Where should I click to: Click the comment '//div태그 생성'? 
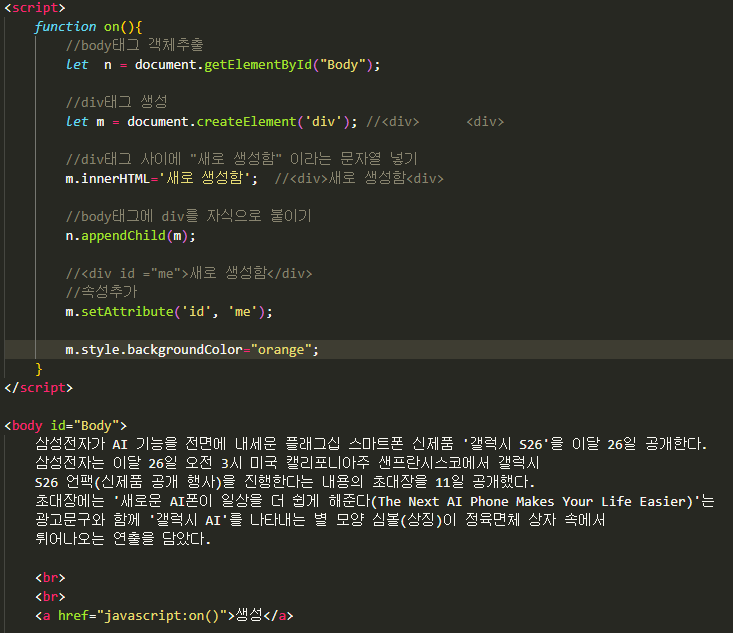coord(116,102)
